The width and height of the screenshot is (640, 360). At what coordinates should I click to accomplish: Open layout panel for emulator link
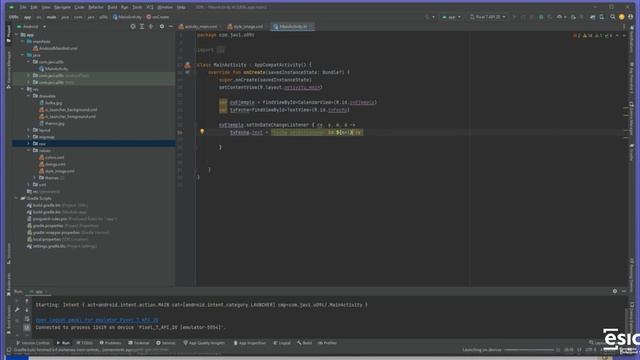point(97,320)
